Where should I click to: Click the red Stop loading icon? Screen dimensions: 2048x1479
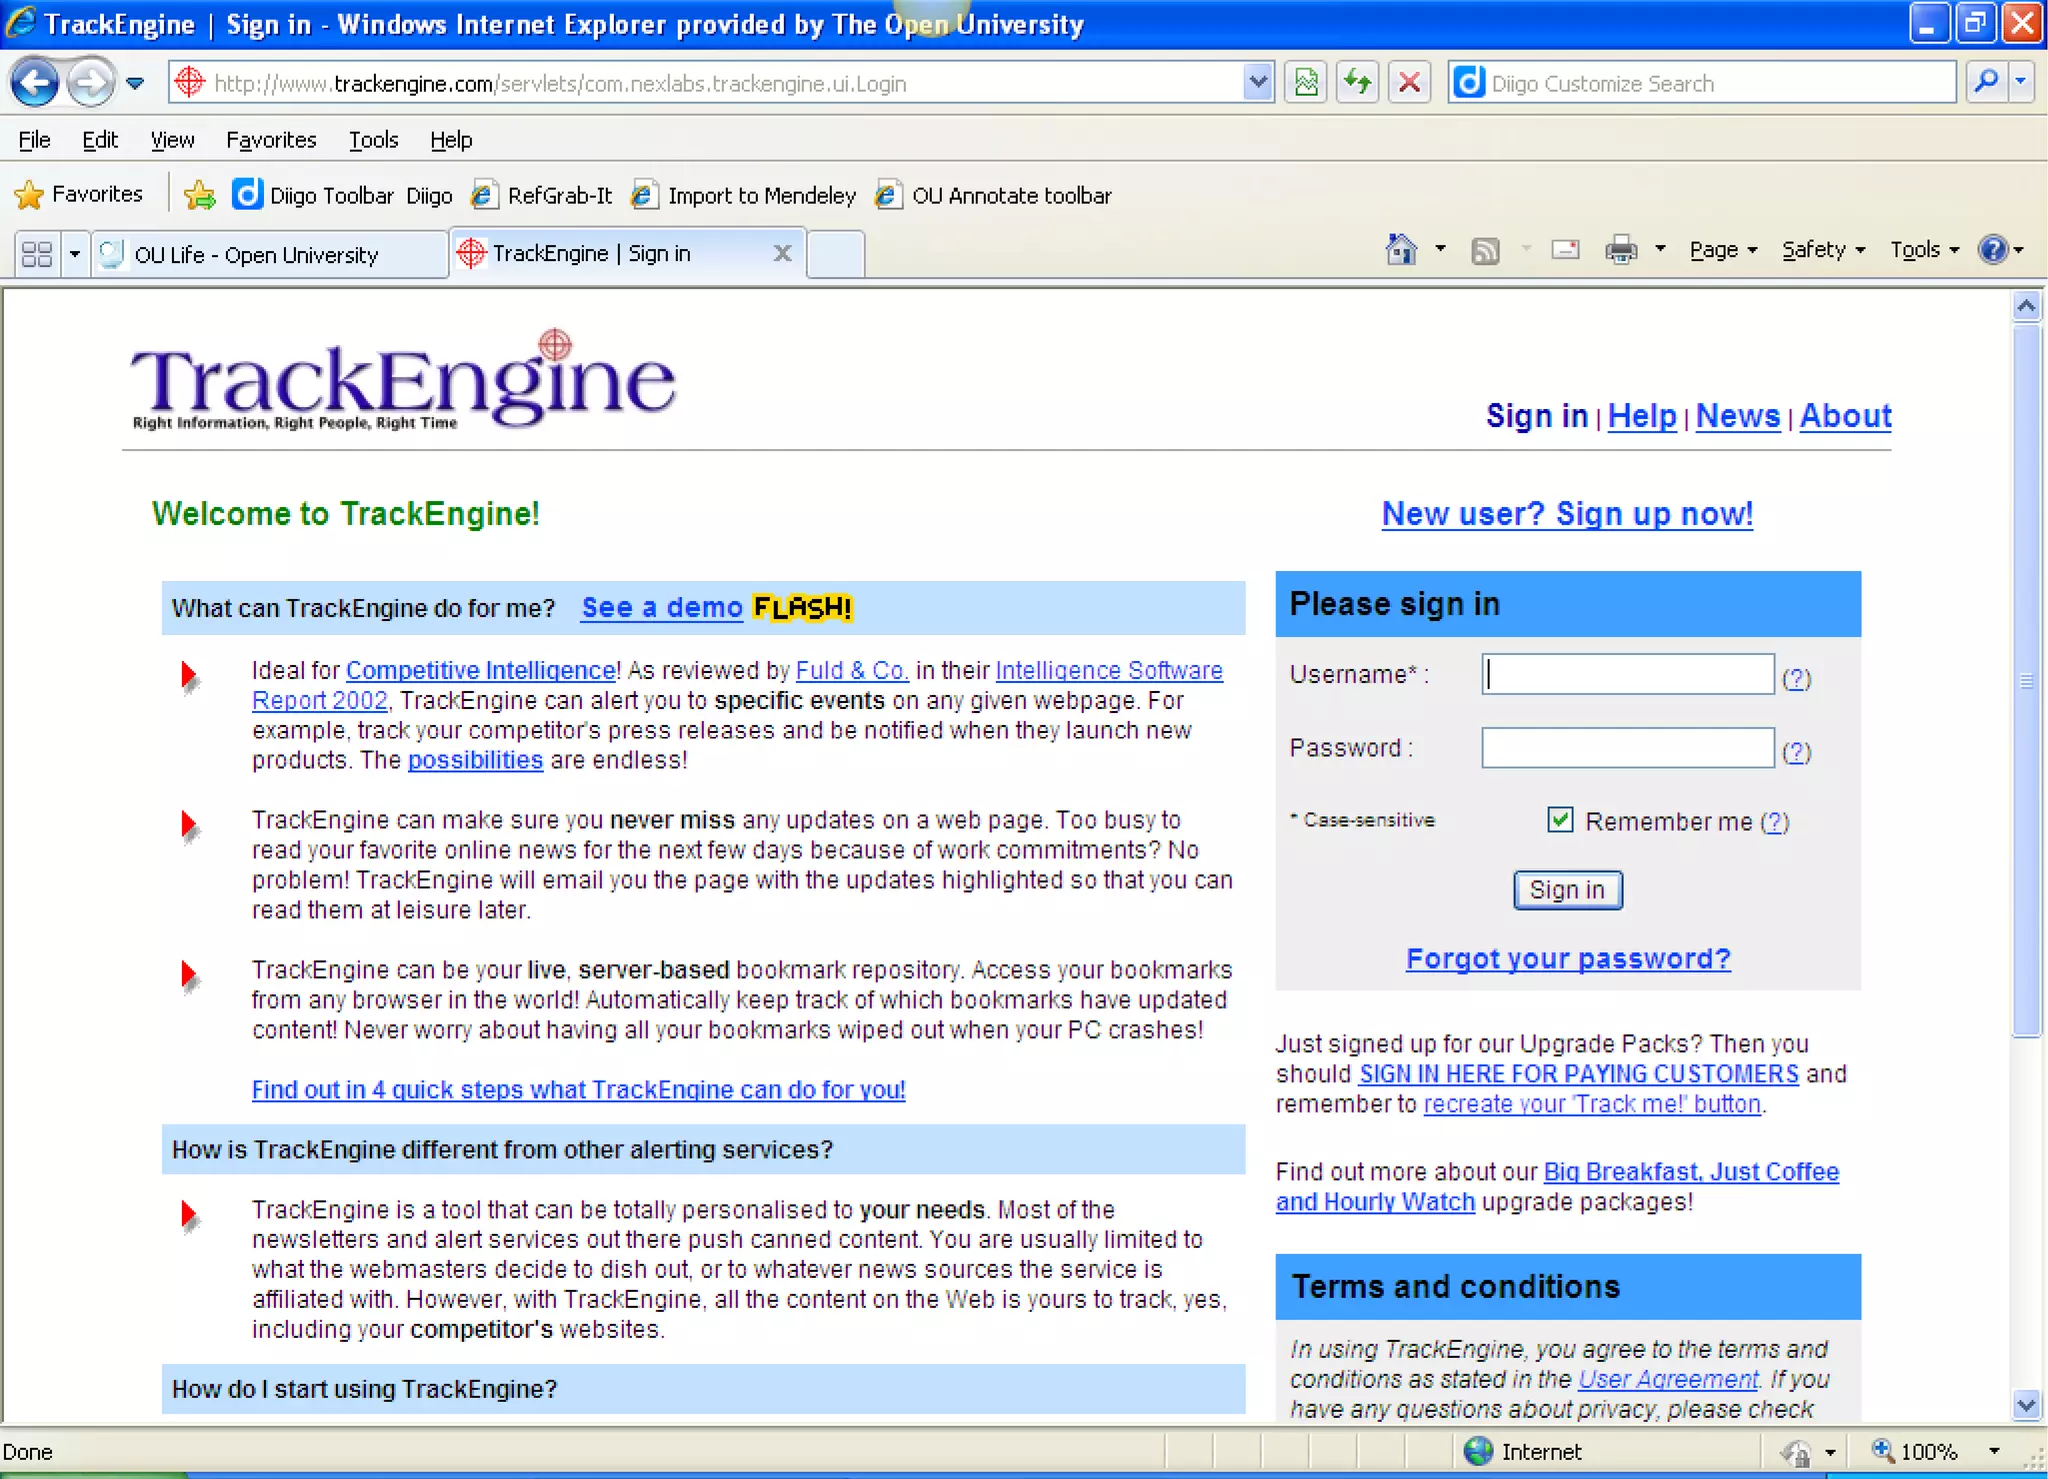point(1409,82)
